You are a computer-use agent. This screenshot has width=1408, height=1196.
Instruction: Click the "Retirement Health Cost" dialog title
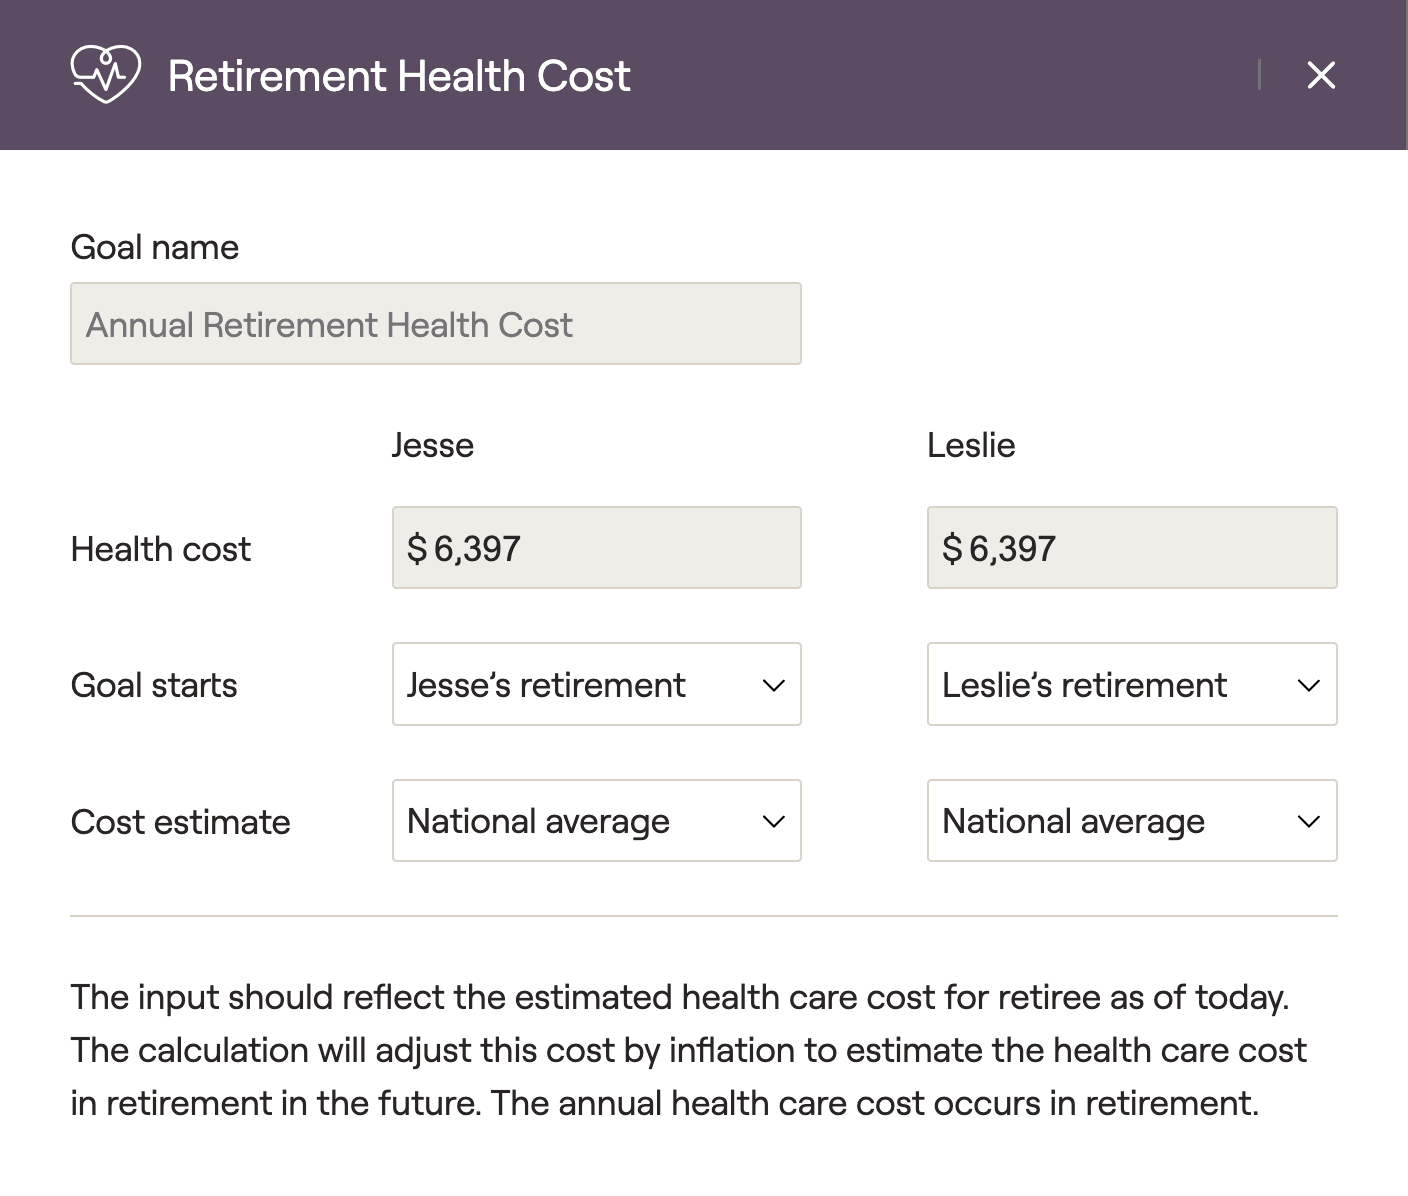coord(399,76)
